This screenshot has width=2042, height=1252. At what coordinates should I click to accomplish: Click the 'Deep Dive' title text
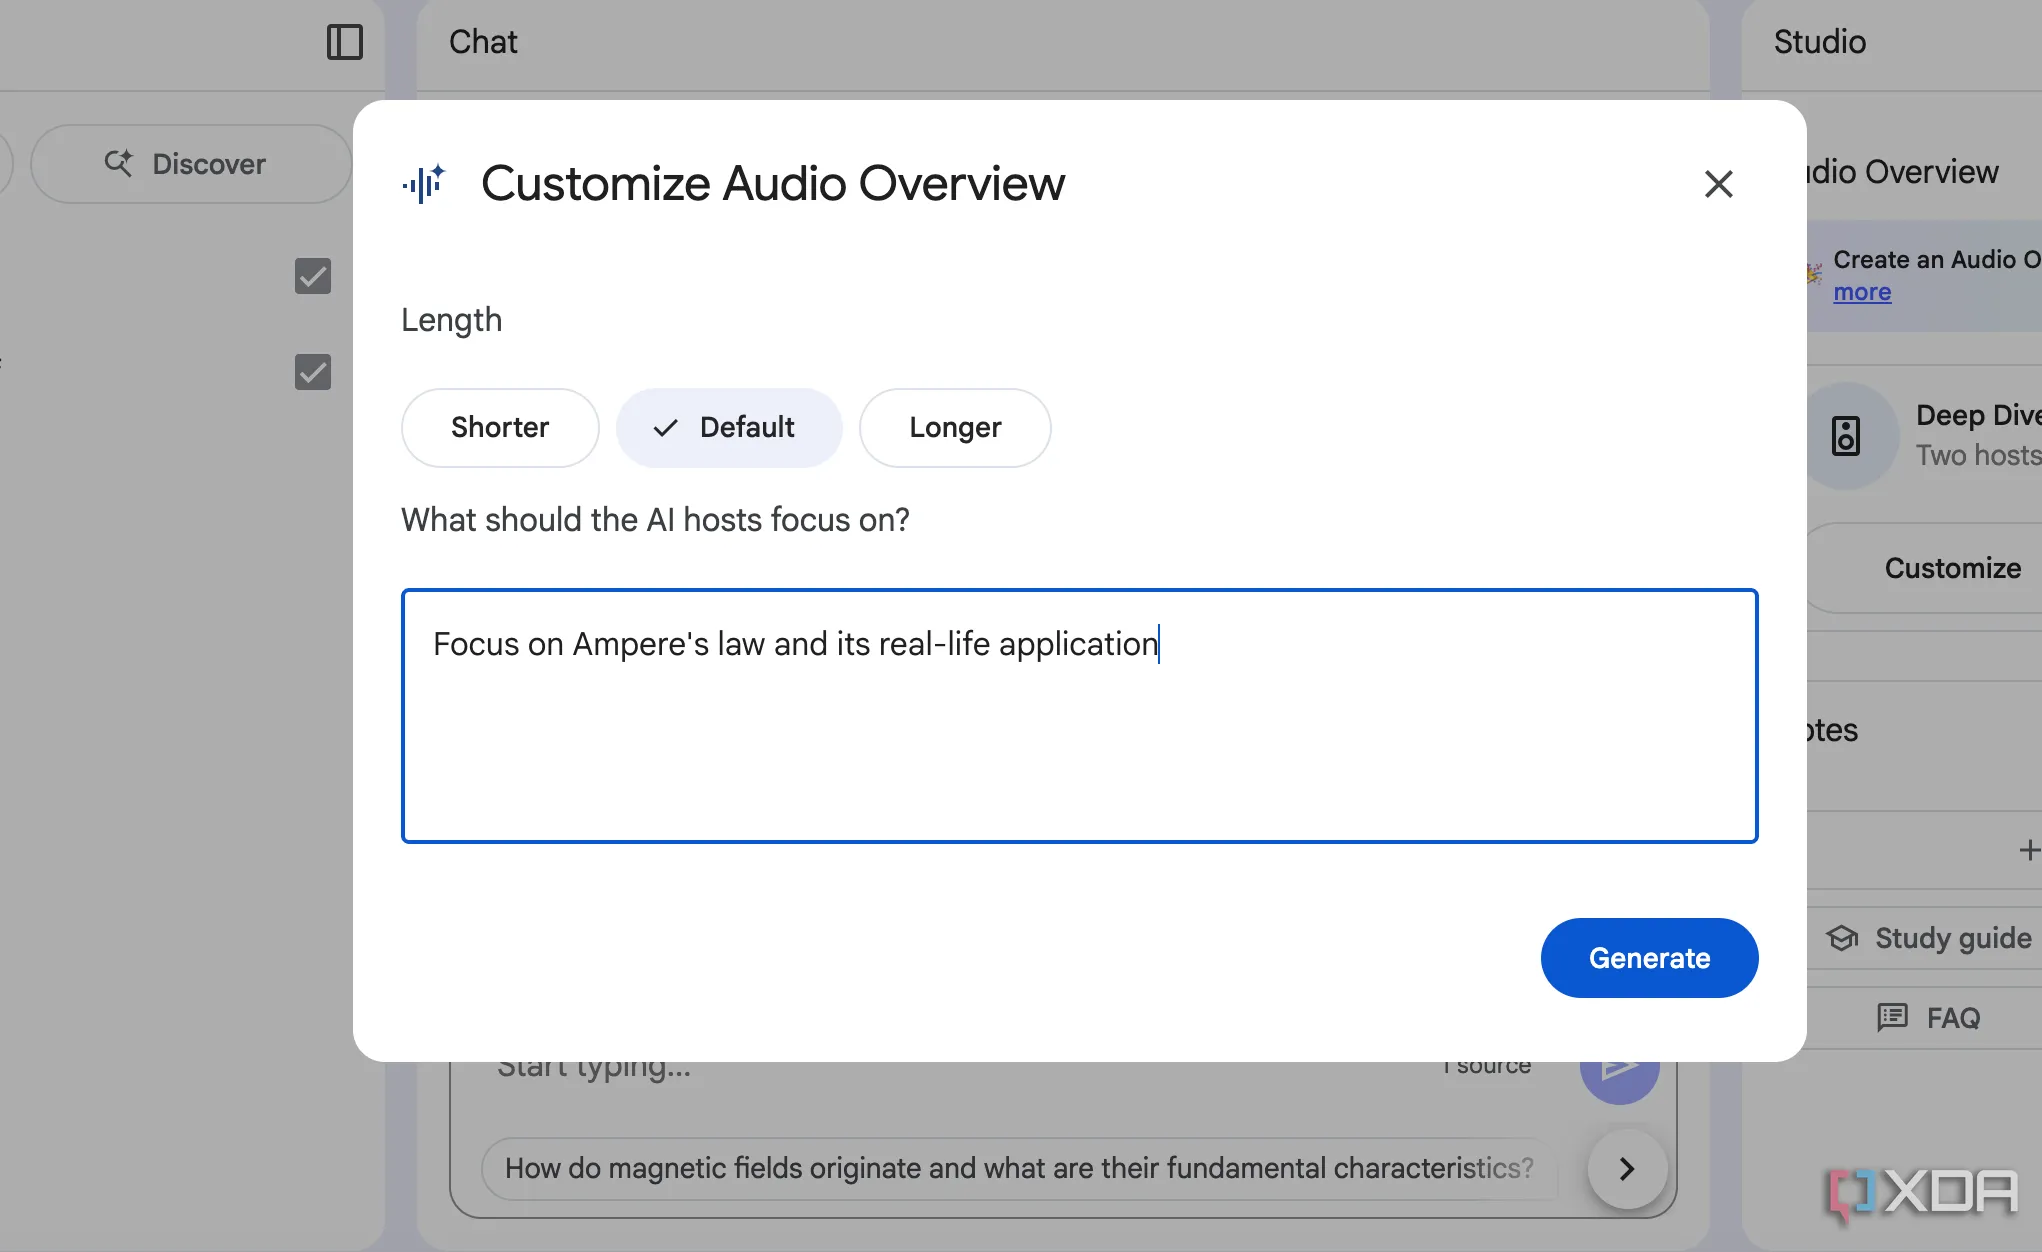pos(1978,415)
